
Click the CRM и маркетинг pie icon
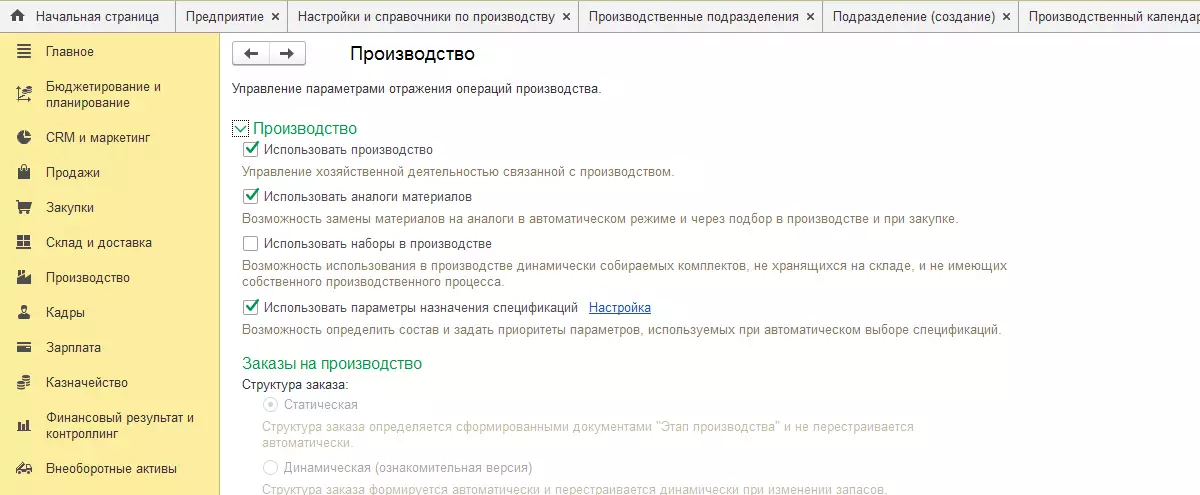pyautogui.click(x=25, y=137)
